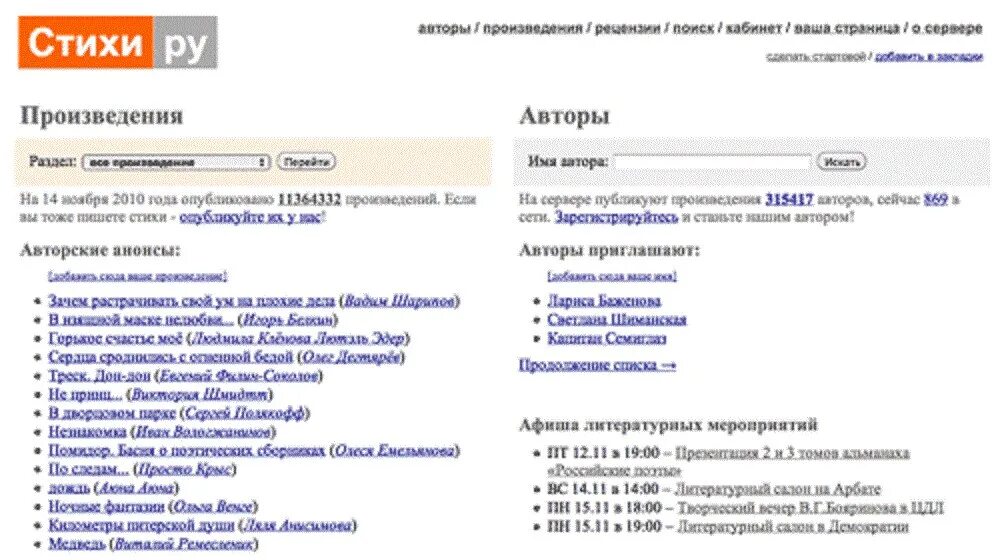Click the Зарегистрируйтесь link
Image resolution: width=1000 pixels, height=560 pixels.
616,217
